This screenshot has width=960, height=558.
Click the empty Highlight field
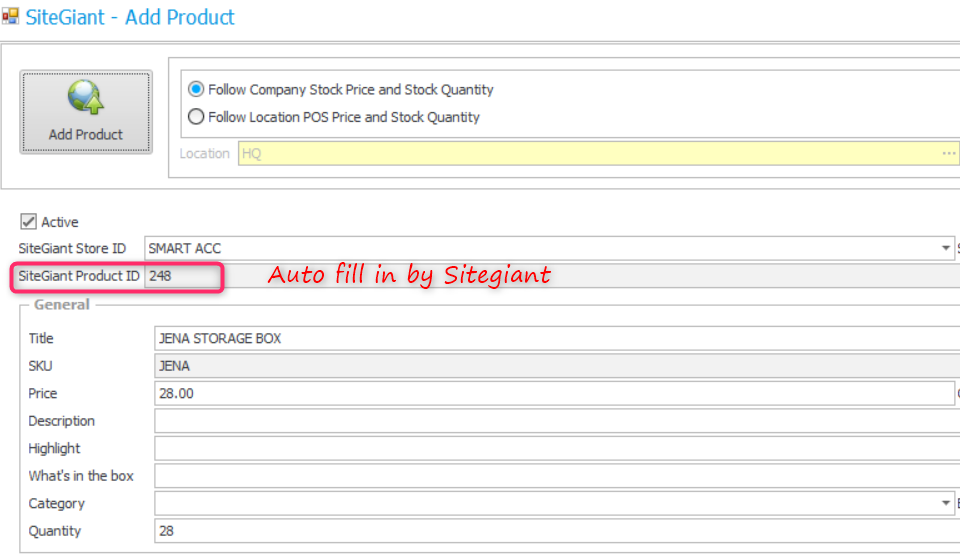coord(557,448)
